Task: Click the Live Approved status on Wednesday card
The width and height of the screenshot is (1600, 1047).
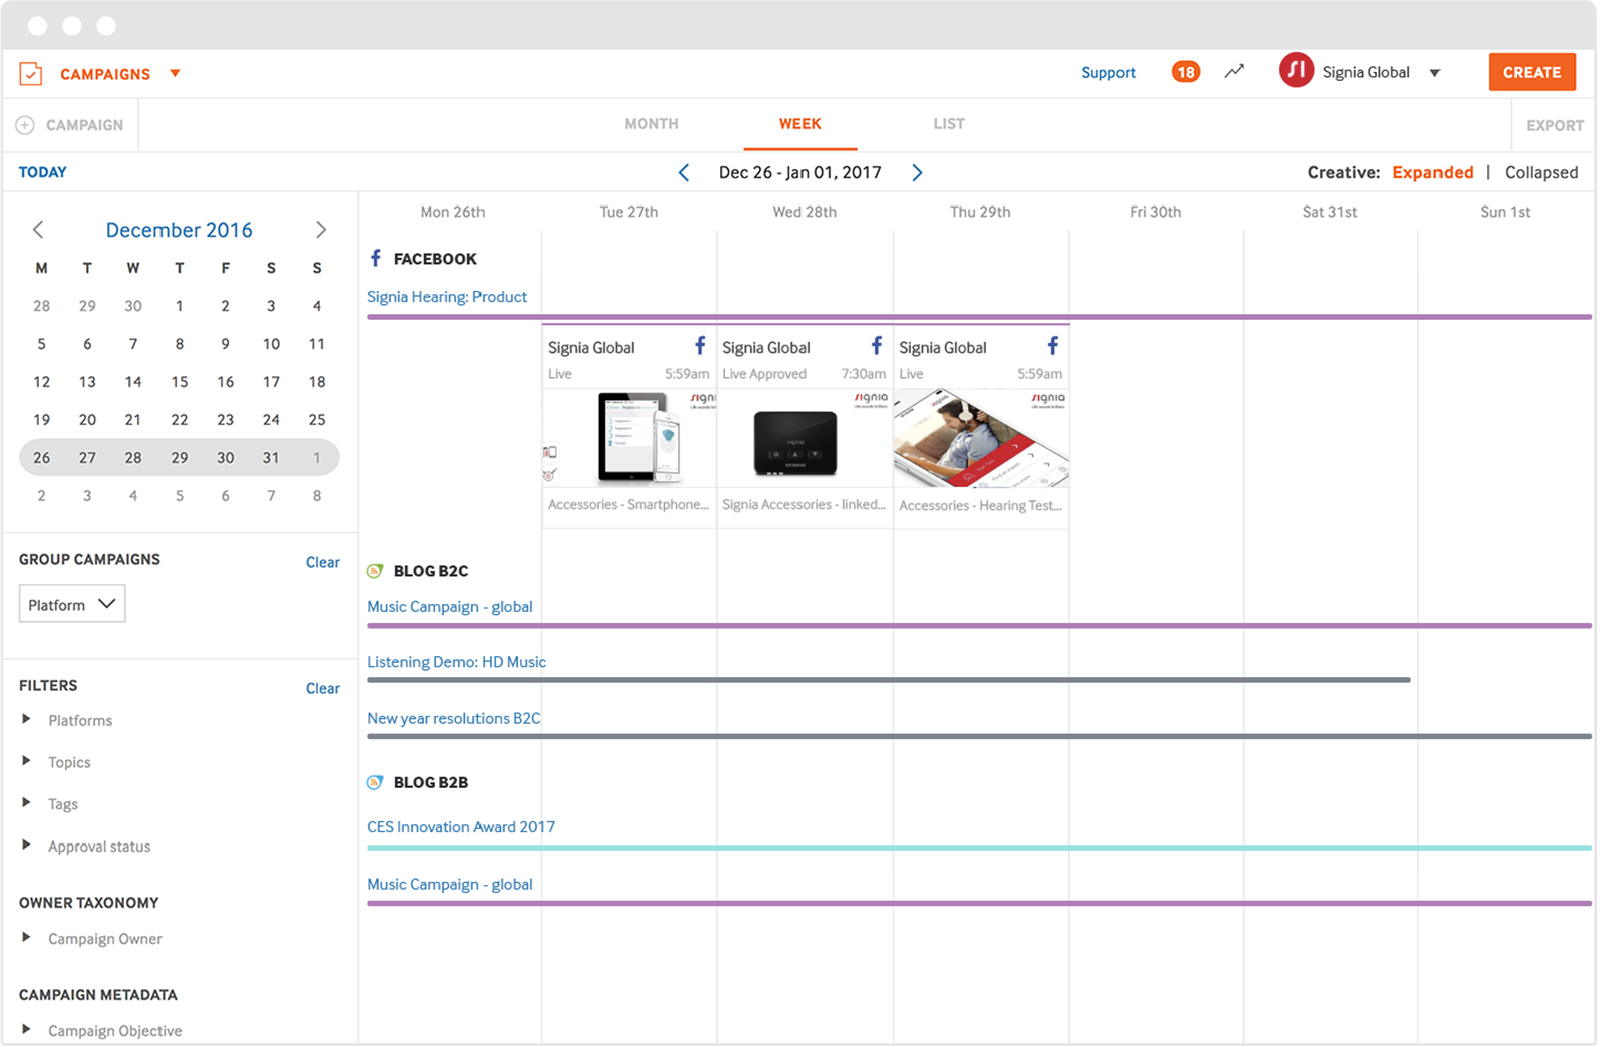Action: (x=764, y=374)
